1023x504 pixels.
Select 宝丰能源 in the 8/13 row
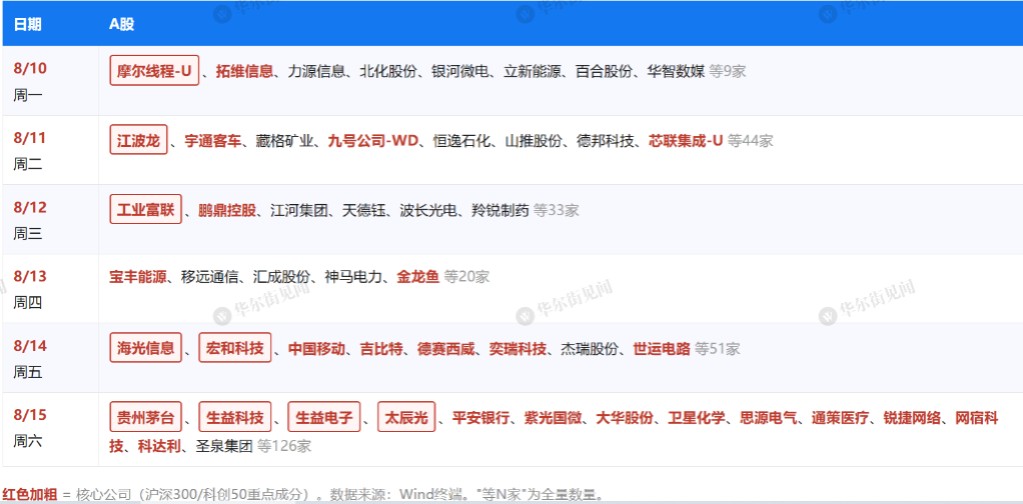coord(138,276)
